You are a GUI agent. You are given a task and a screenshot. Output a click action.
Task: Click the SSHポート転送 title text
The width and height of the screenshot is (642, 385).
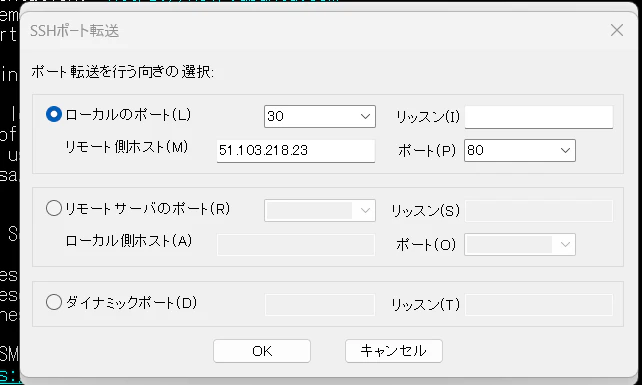tap(75, 31)
